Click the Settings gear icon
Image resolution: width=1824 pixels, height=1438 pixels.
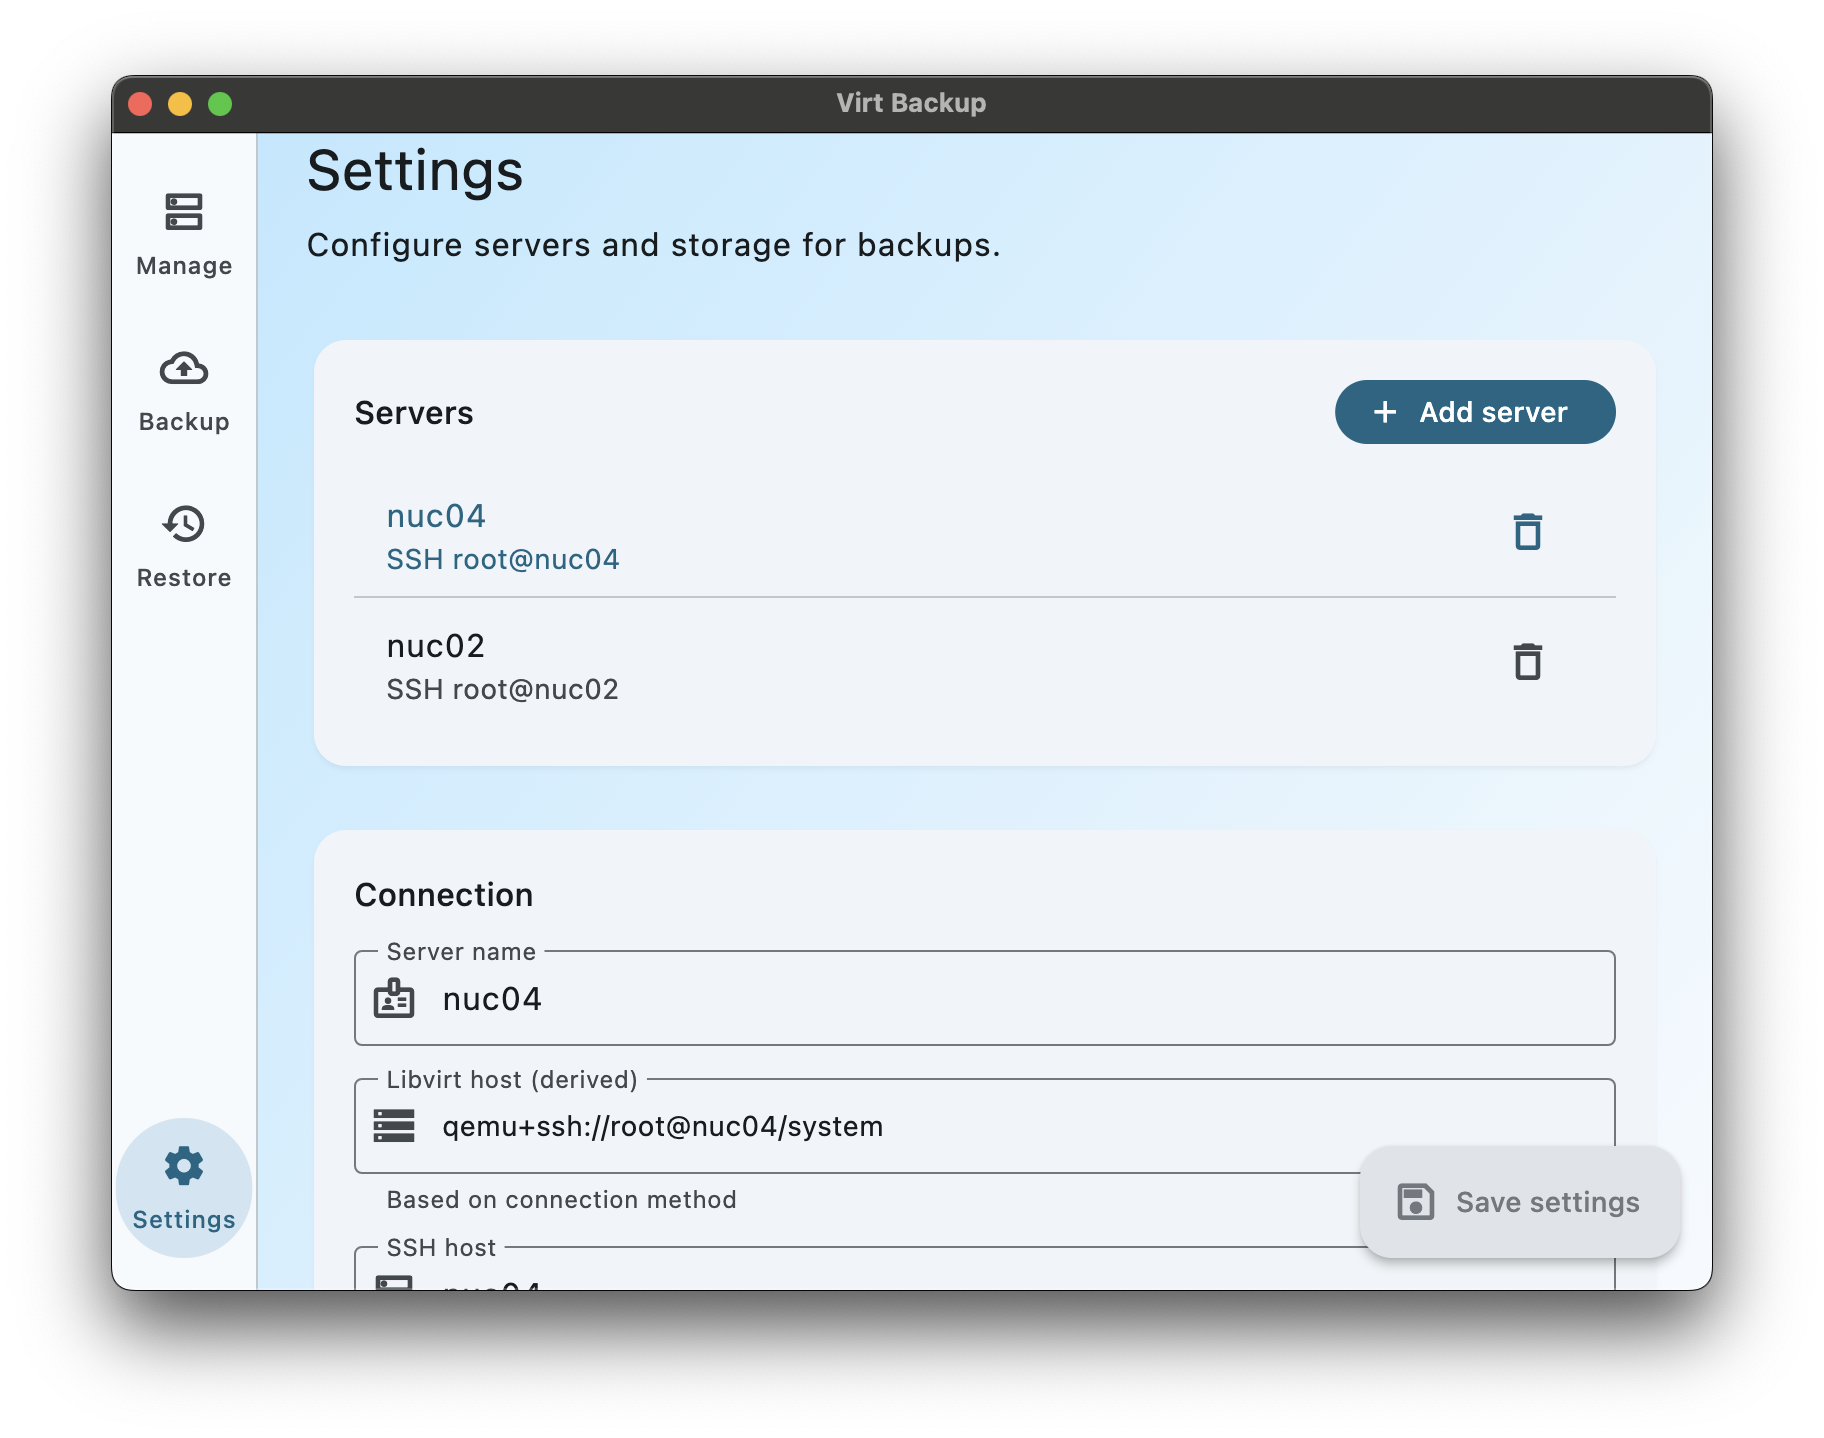coord(183,1164)
